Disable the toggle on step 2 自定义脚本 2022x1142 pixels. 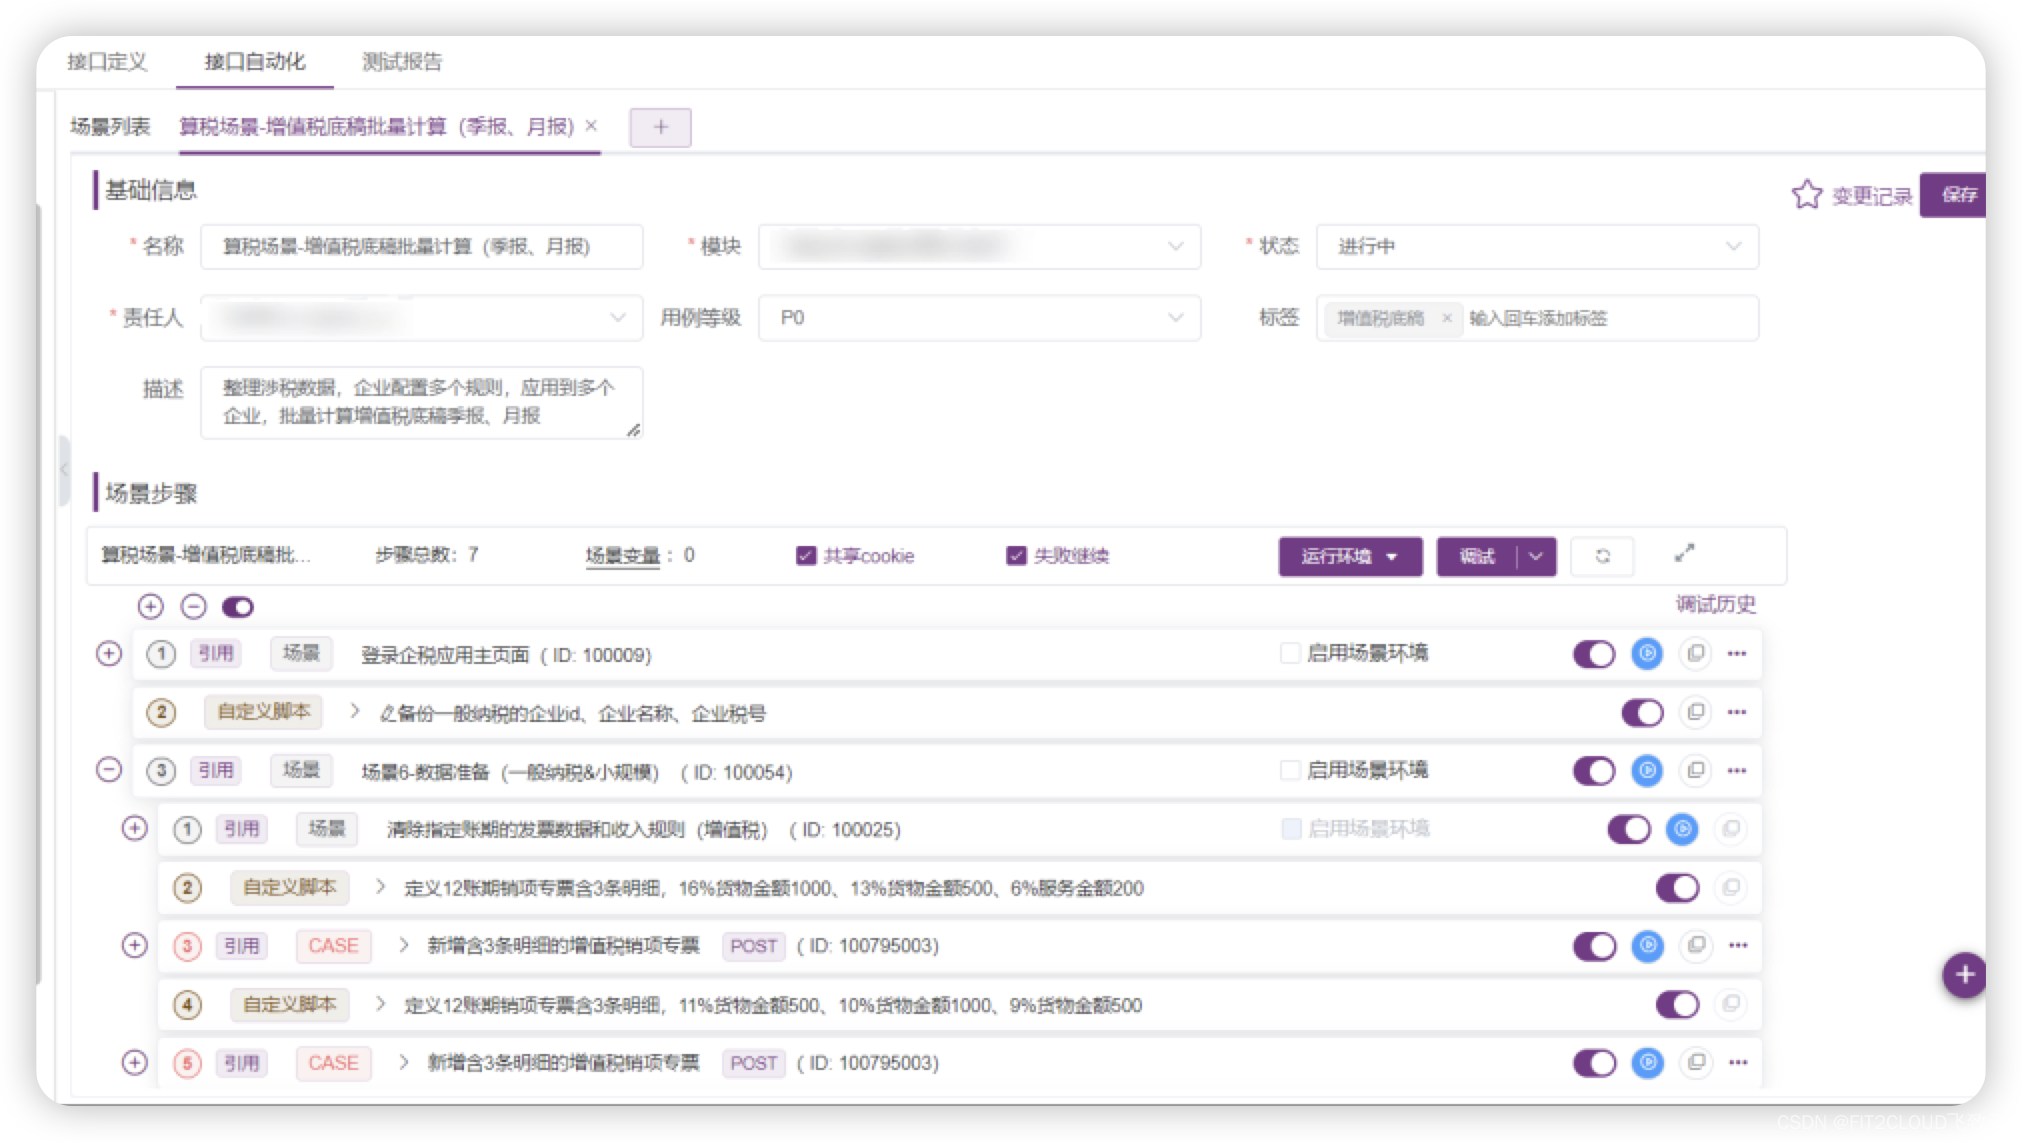[x=1642, y=712]
